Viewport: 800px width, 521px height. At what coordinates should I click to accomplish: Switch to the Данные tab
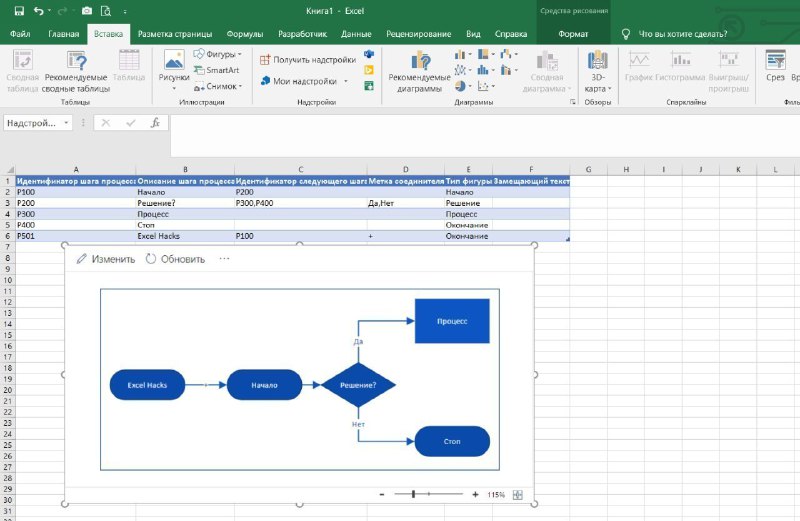[356, 34]
